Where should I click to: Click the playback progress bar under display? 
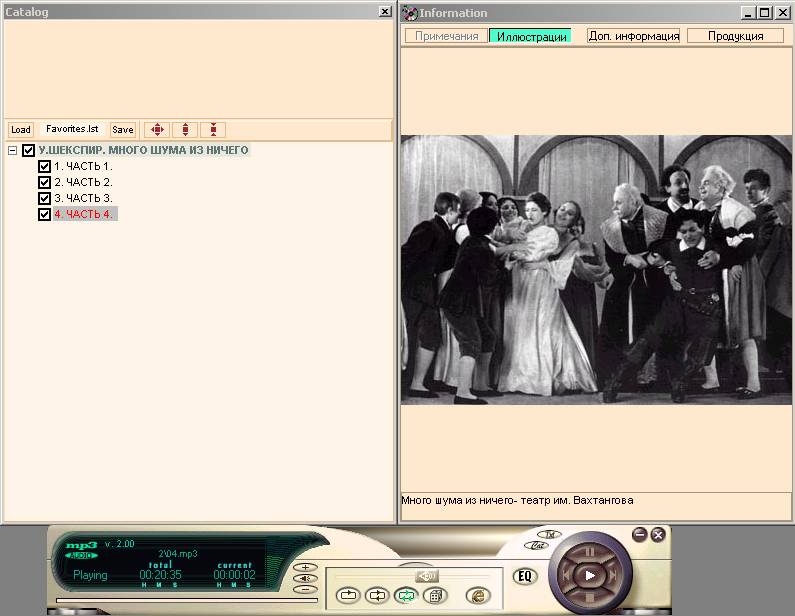(187, 600)
